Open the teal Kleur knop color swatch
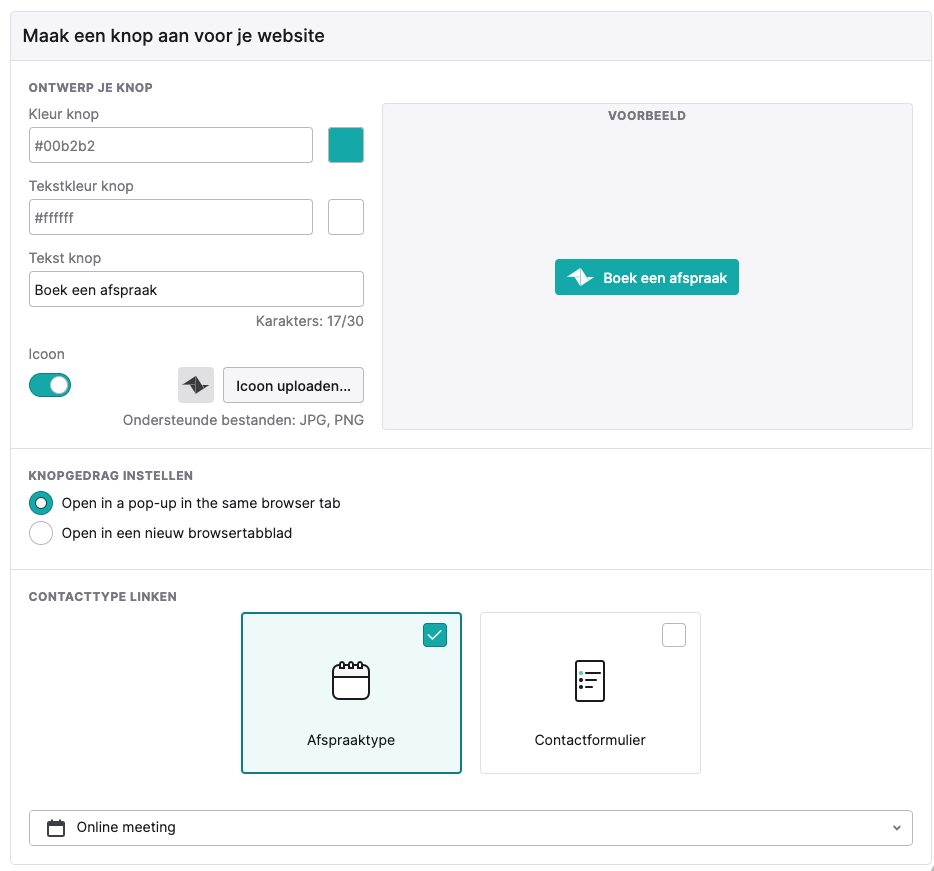This screenshot has width=934, height=871. coord(345,145)
